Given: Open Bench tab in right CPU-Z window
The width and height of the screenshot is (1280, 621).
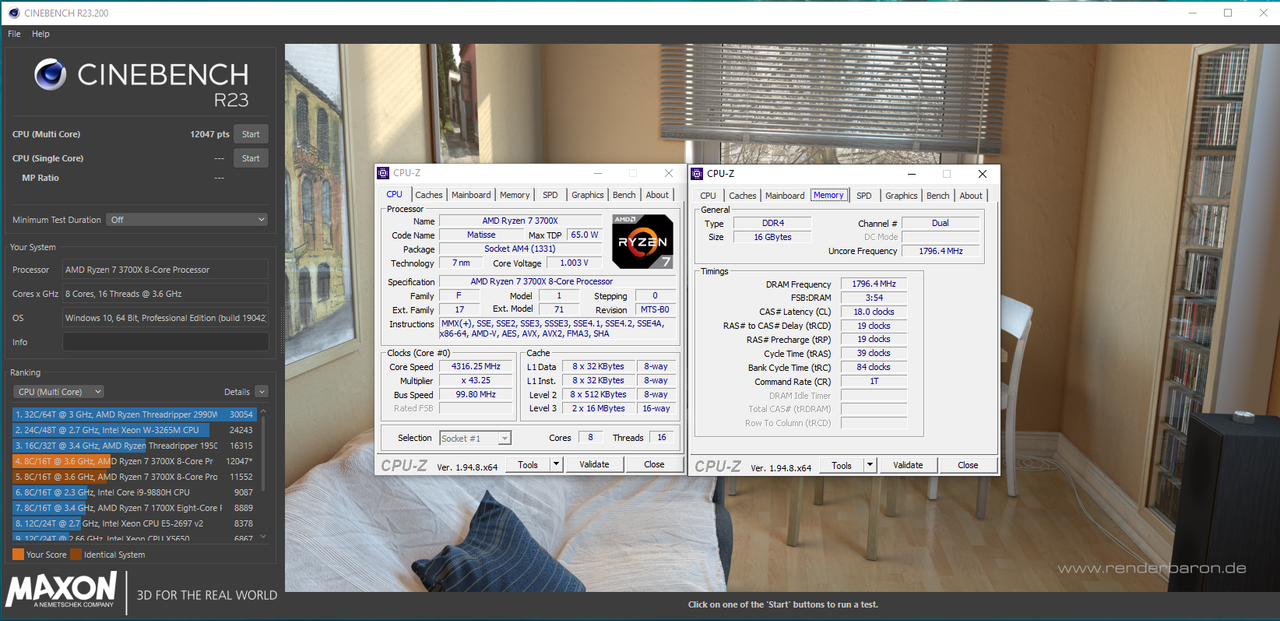Looking at the screenshot, I should point(938,195).
